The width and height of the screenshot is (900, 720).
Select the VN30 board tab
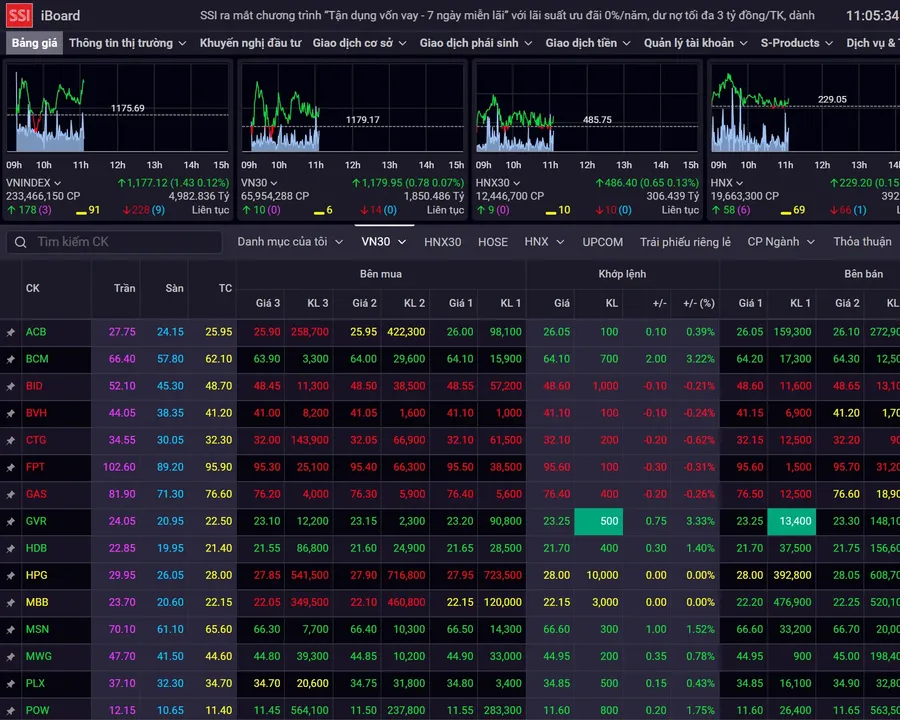pos(383,242)
